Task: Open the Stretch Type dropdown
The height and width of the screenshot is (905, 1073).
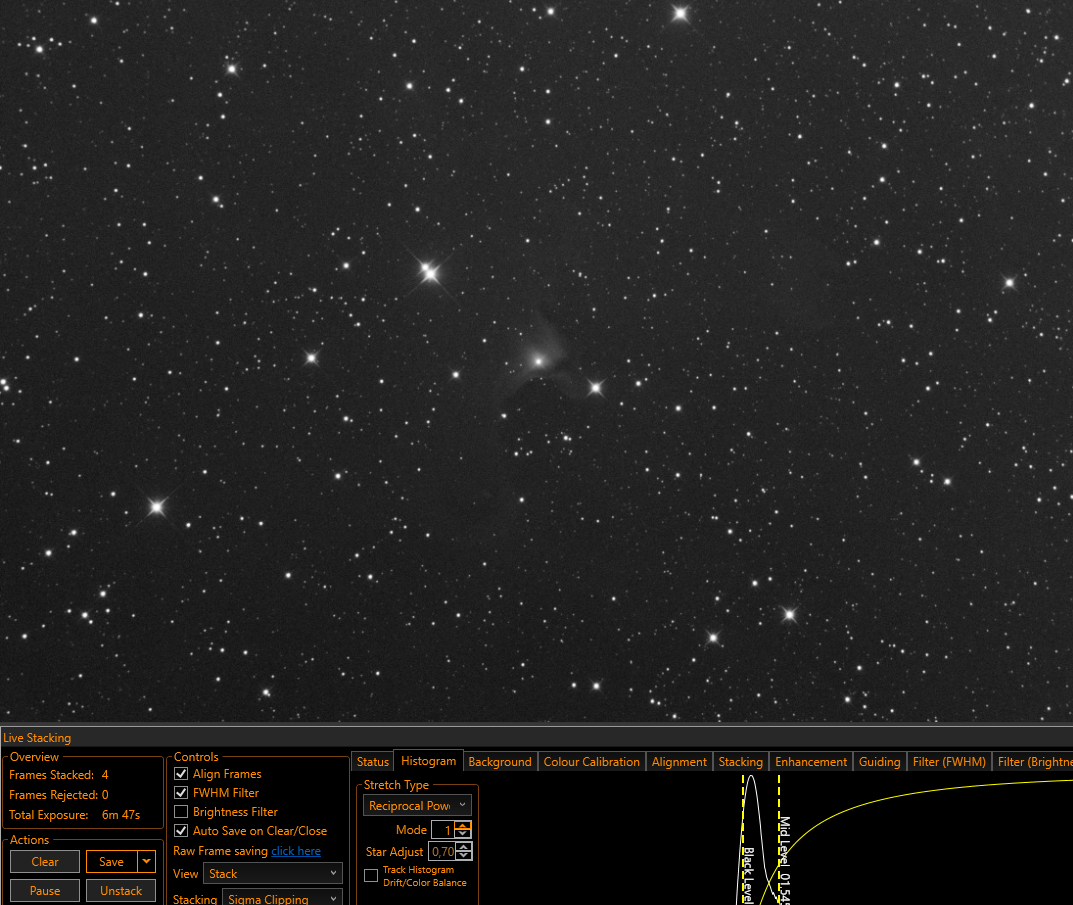Action: tap(417, 806)
